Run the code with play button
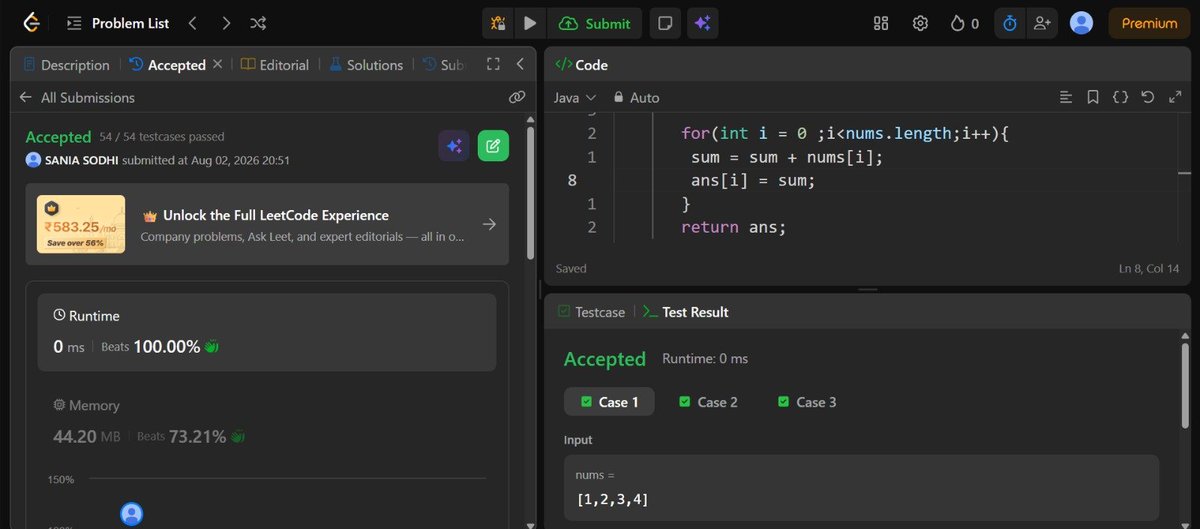The height and width of the screenshot is (529, 1200). coord(530,23)
